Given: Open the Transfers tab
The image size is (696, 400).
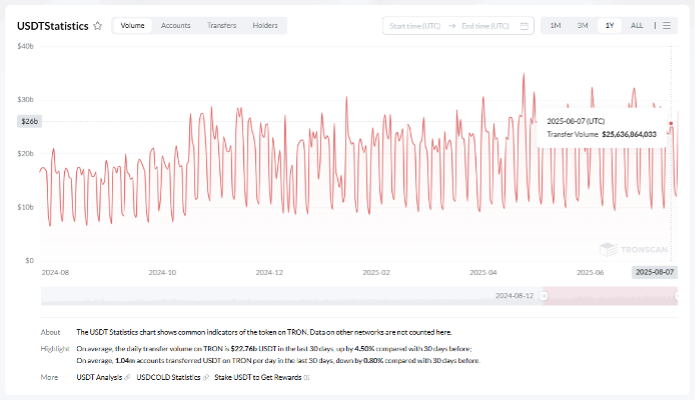Looking at the screenshot, I should 222,26.
